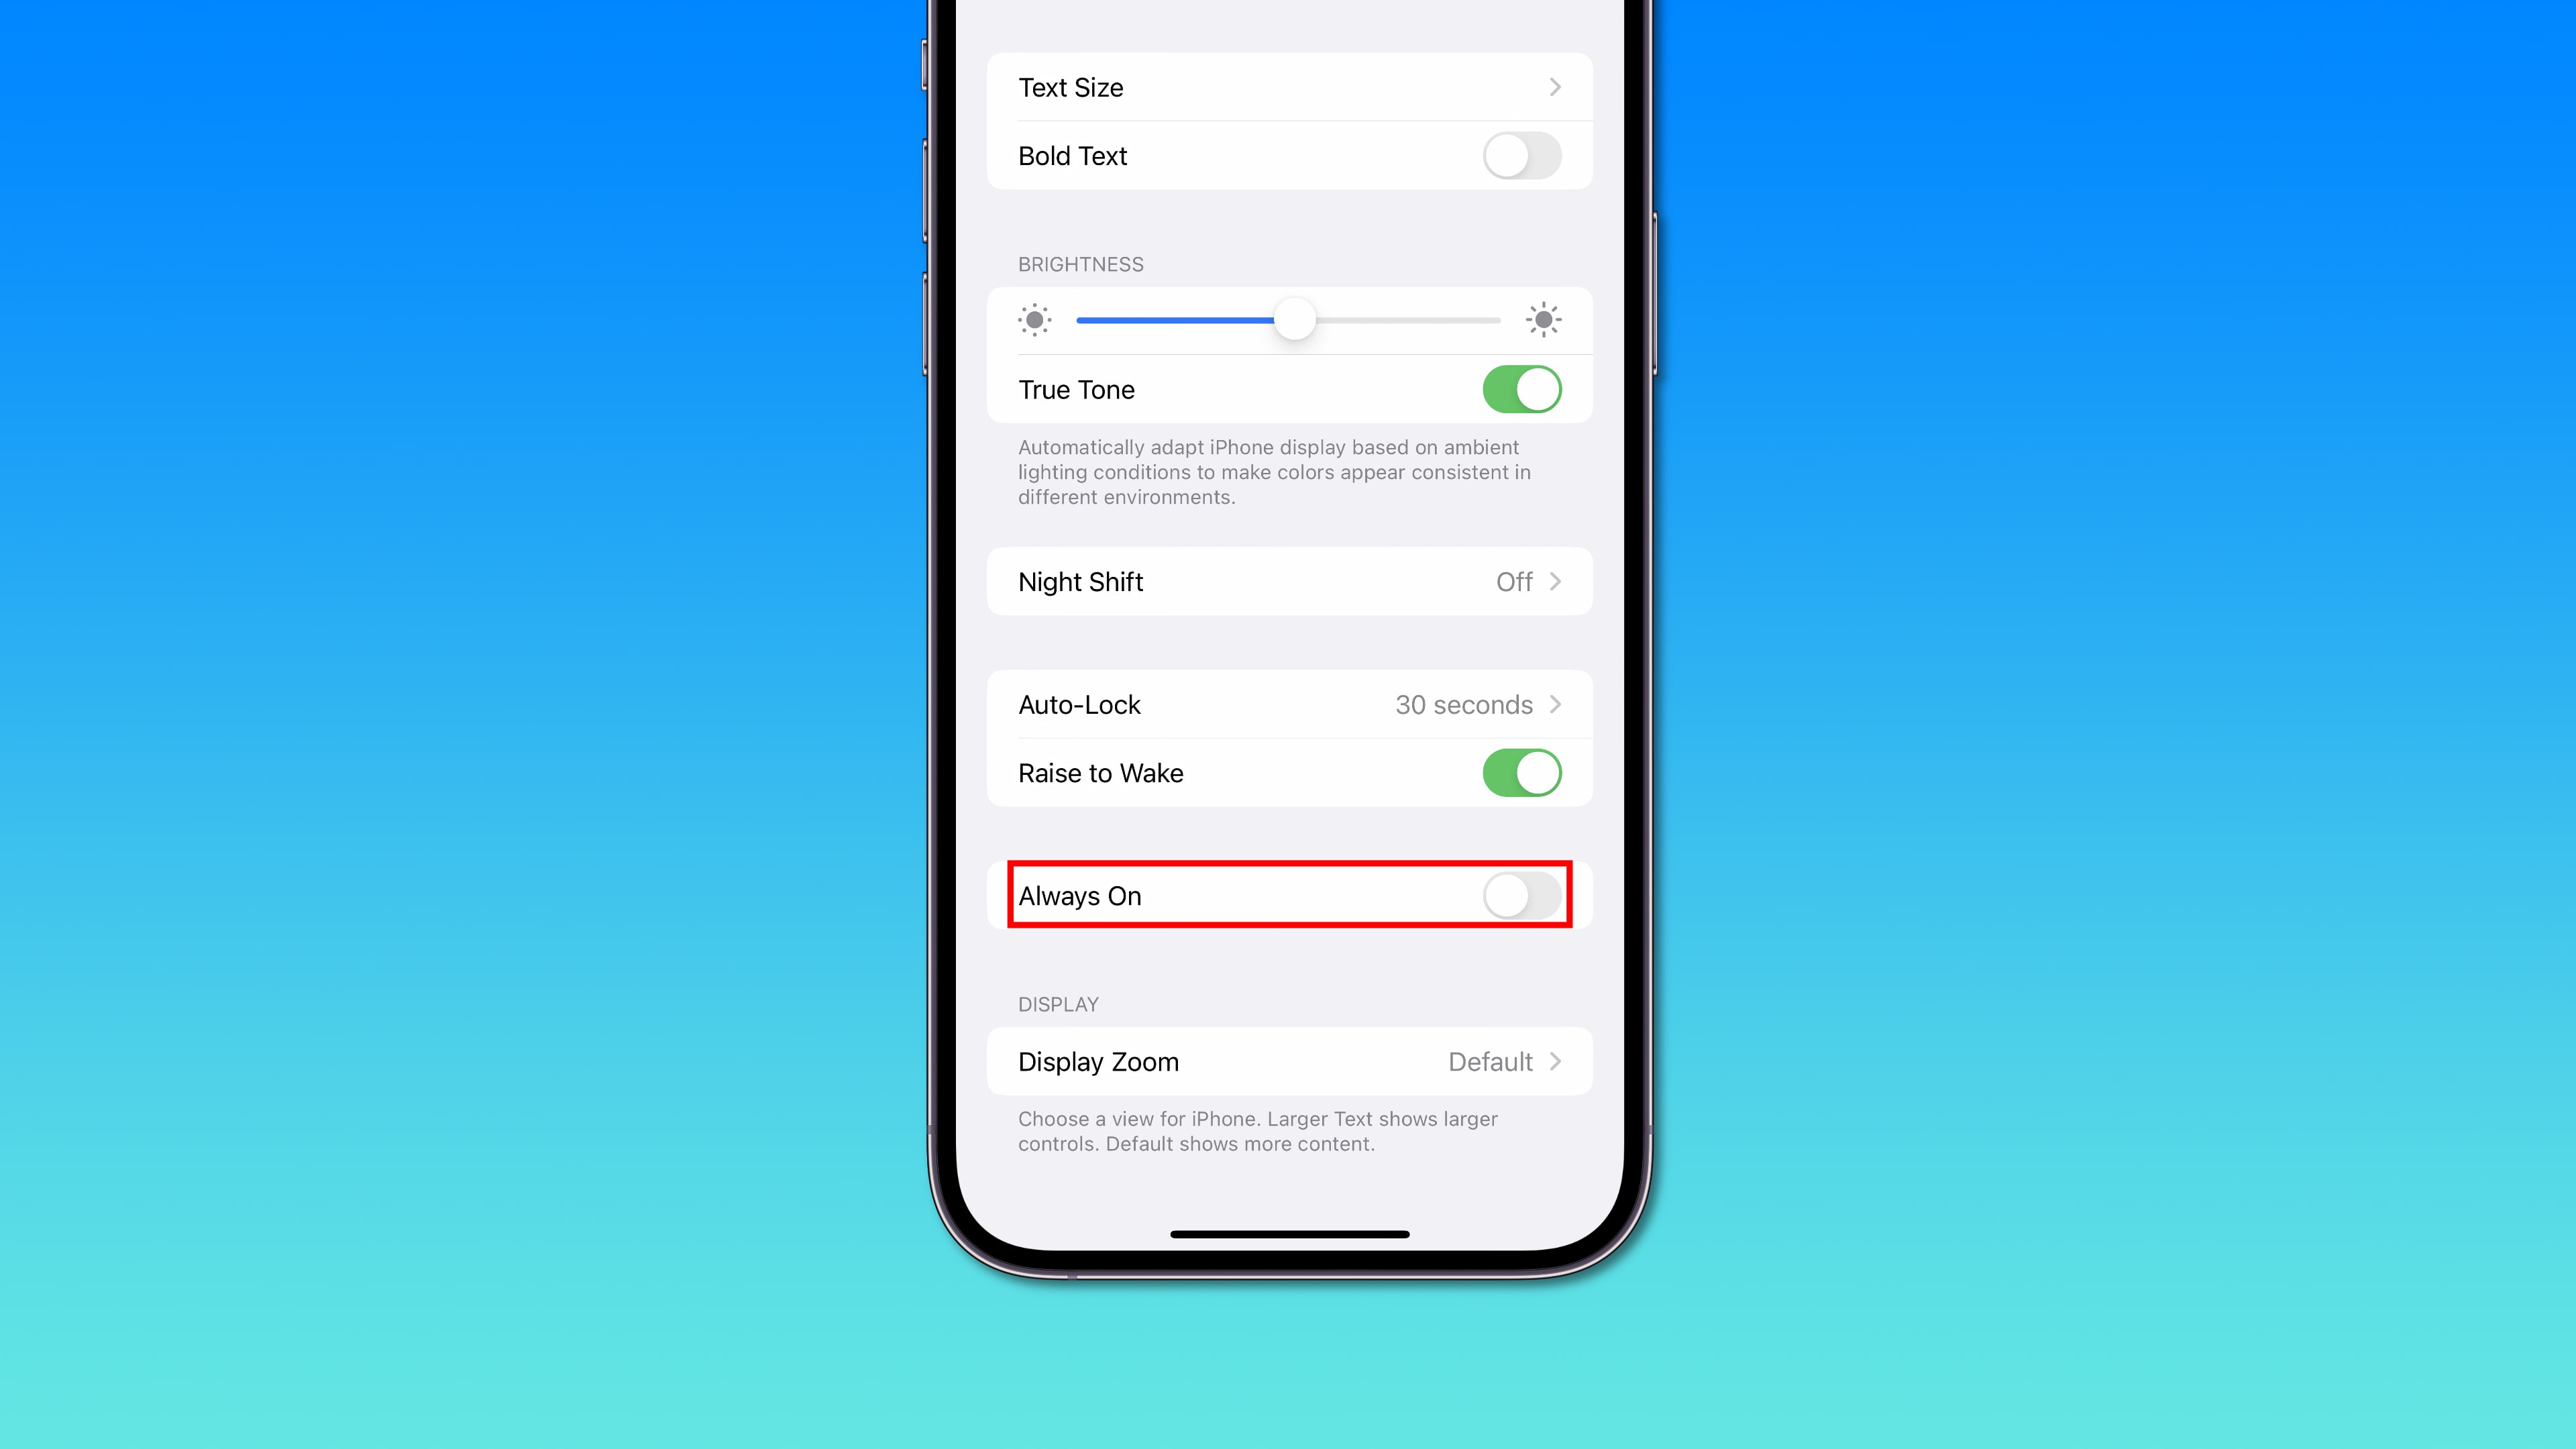The image size is (2576, 1449).
Task: Tap the low brightness icon left of slider
Action: click(x=1035, y=320)
